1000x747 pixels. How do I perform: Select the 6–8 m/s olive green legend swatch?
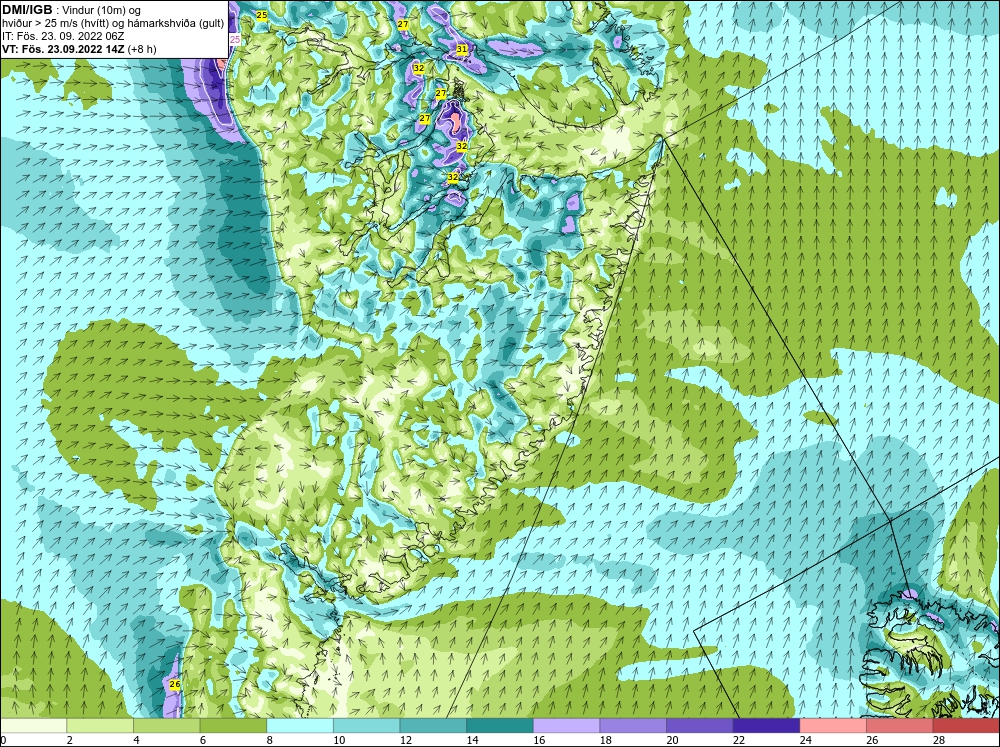[x=233, y=726]
